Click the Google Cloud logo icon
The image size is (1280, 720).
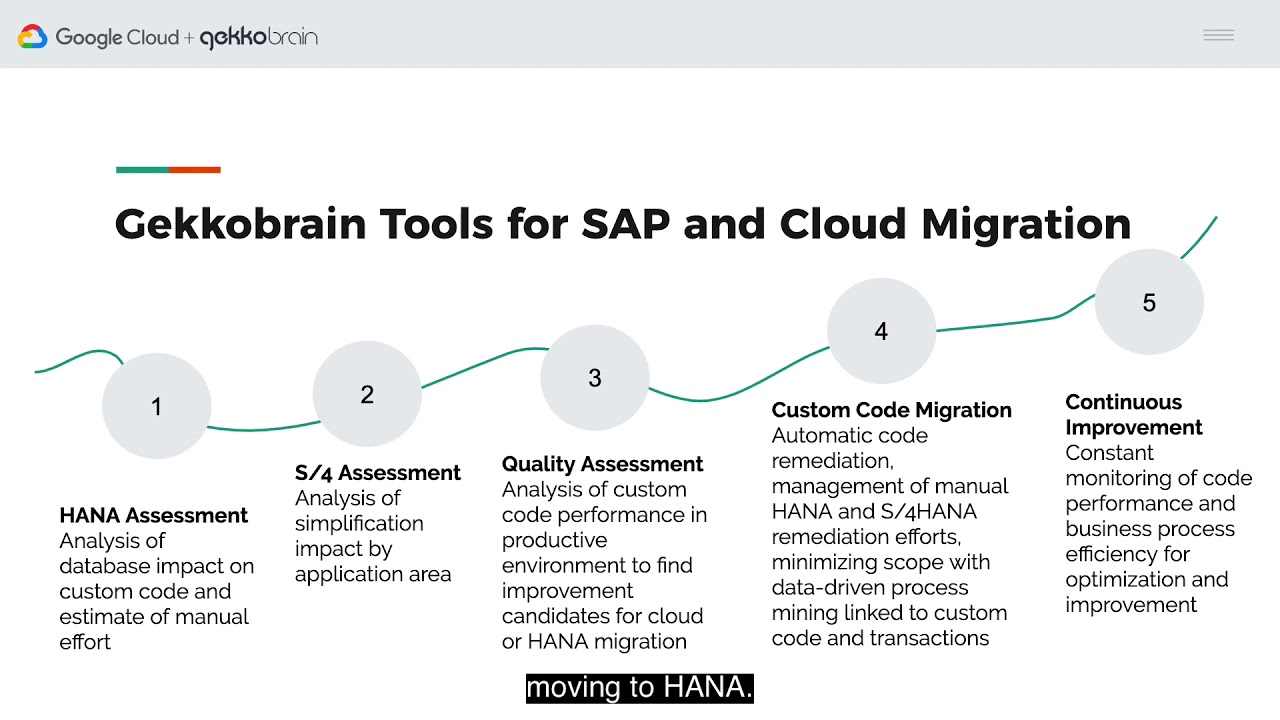coord(32,37)
